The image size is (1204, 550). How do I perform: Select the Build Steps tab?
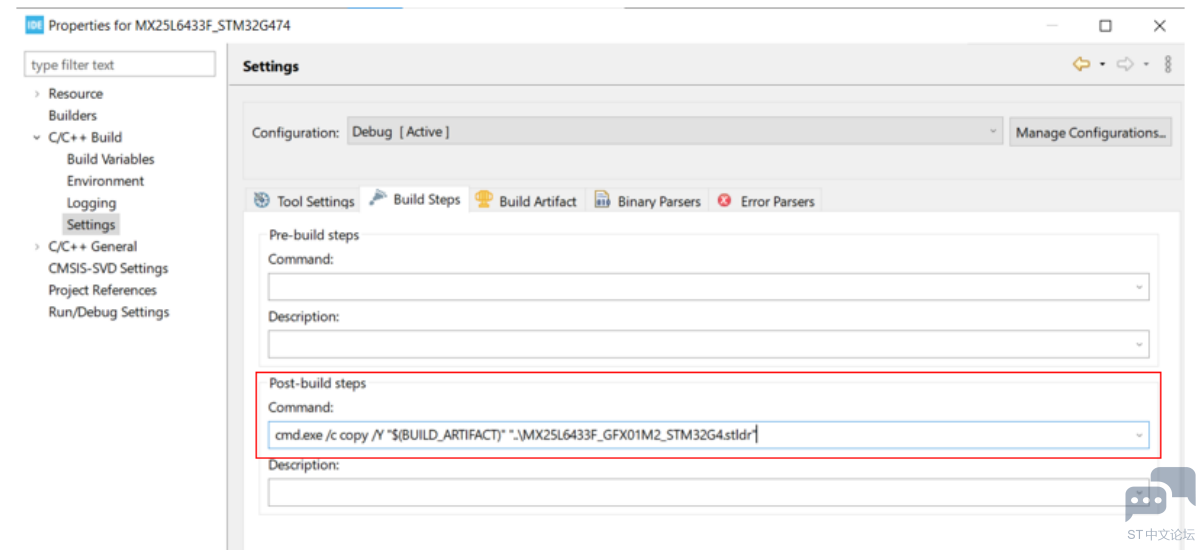pos(415,199)
